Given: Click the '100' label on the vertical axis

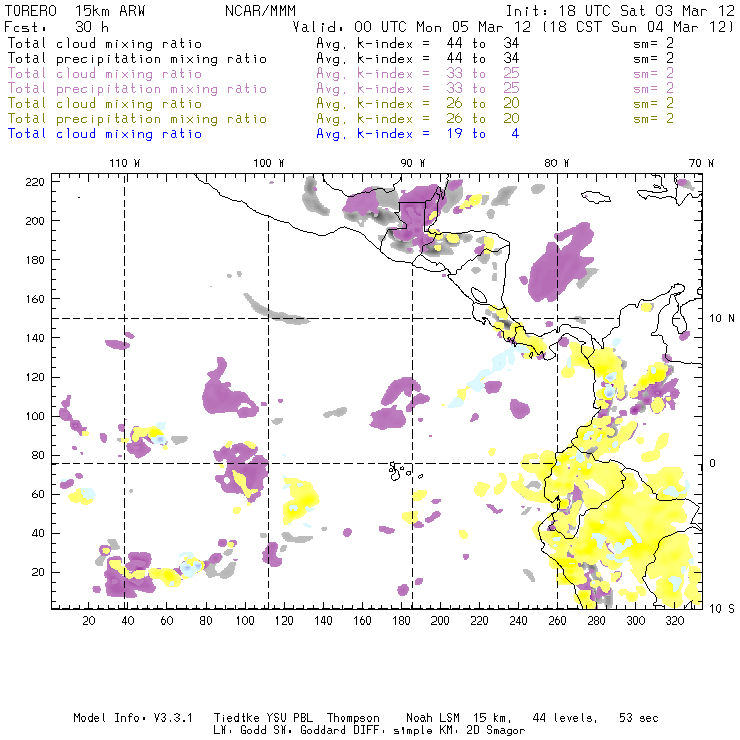Looking at the screenshot, I should tap(34, 416).
